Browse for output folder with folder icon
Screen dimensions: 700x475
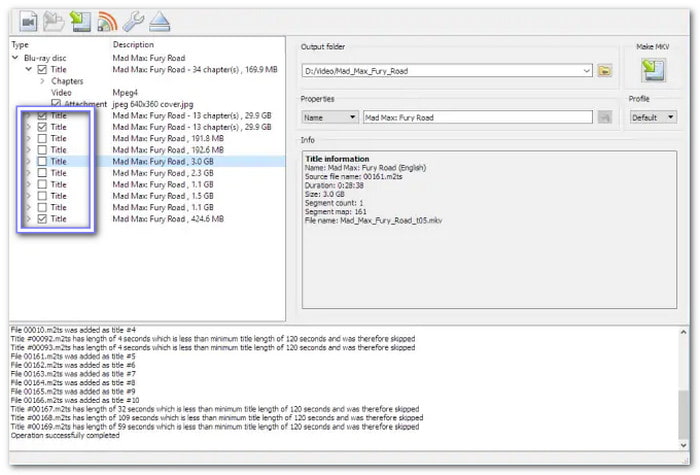click(x=605, y=70)
